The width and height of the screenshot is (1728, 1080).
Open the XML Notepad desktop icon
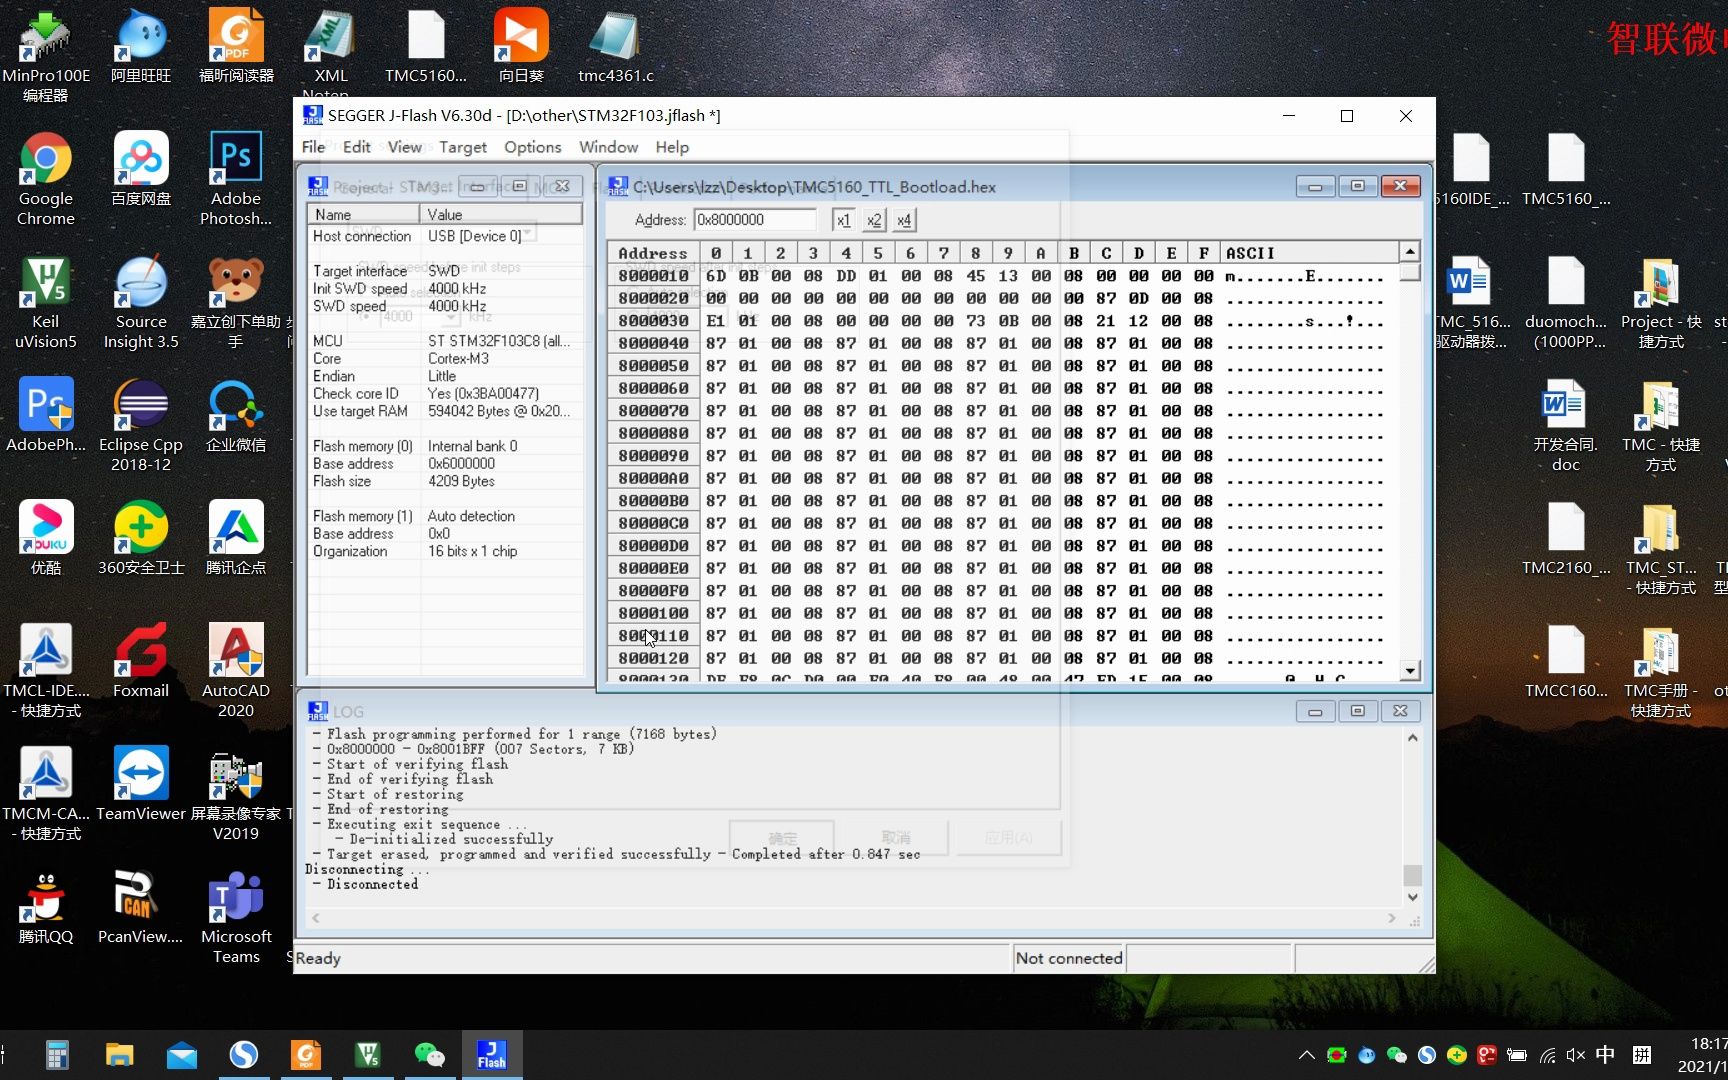click(x=331, y=50)
